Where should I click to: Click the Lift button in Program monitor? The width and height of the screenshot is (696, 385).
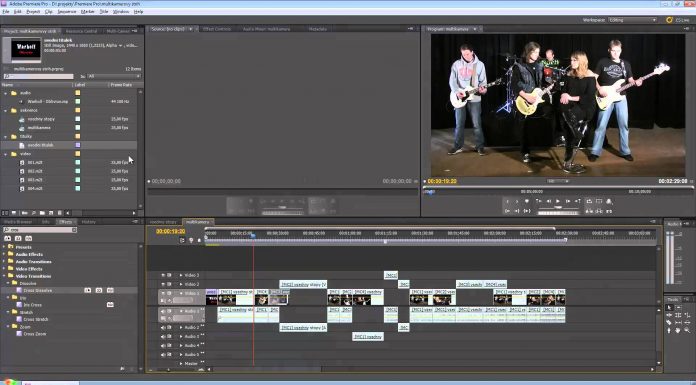coord(589,211)
